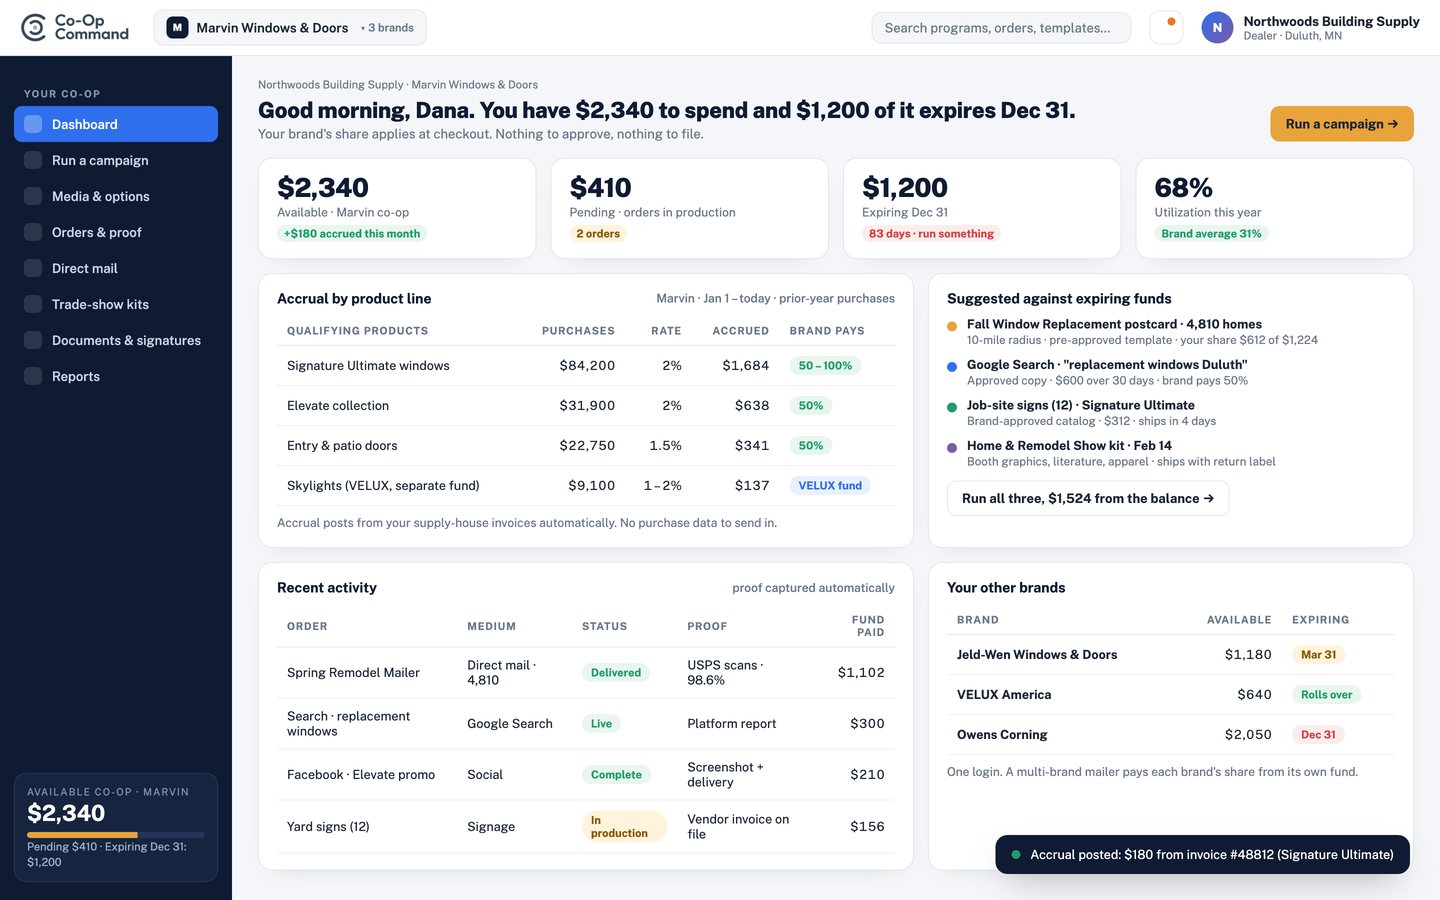Click the Trade-show kits sidebar icon
Viewport: 1440px width, 900px height.
click(x=33, y=304)
